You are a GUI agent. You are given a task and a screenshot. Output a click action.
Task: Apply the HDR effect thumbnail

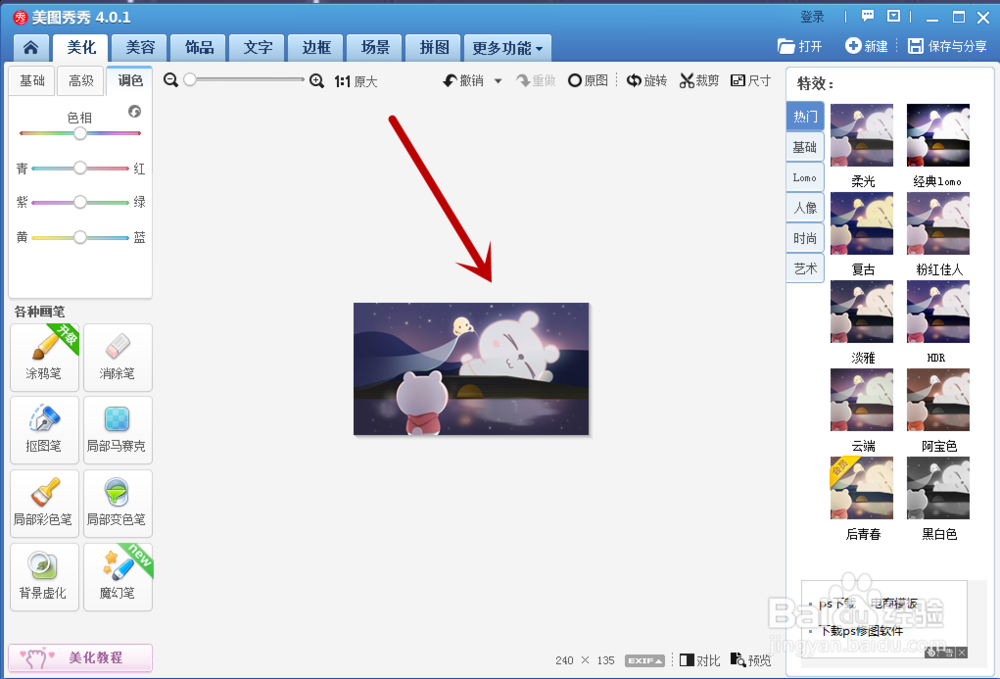click(x=938, y=311)
